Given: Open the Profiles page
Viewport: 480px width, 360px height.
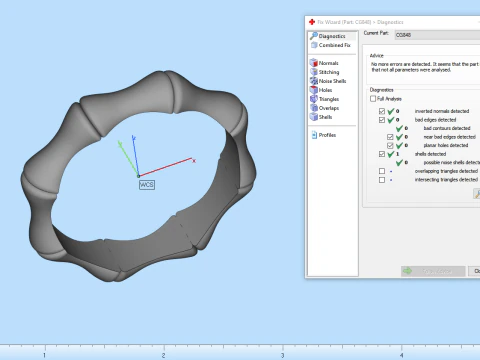Looking at the screenshot, I should click(324, 135).
